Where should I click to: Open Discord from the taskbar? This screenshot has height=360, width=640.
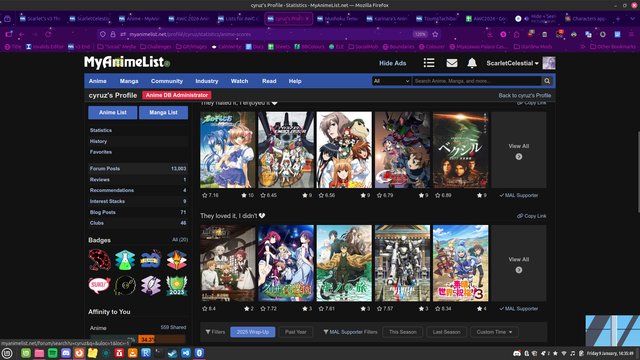click(x=66, y=353)
